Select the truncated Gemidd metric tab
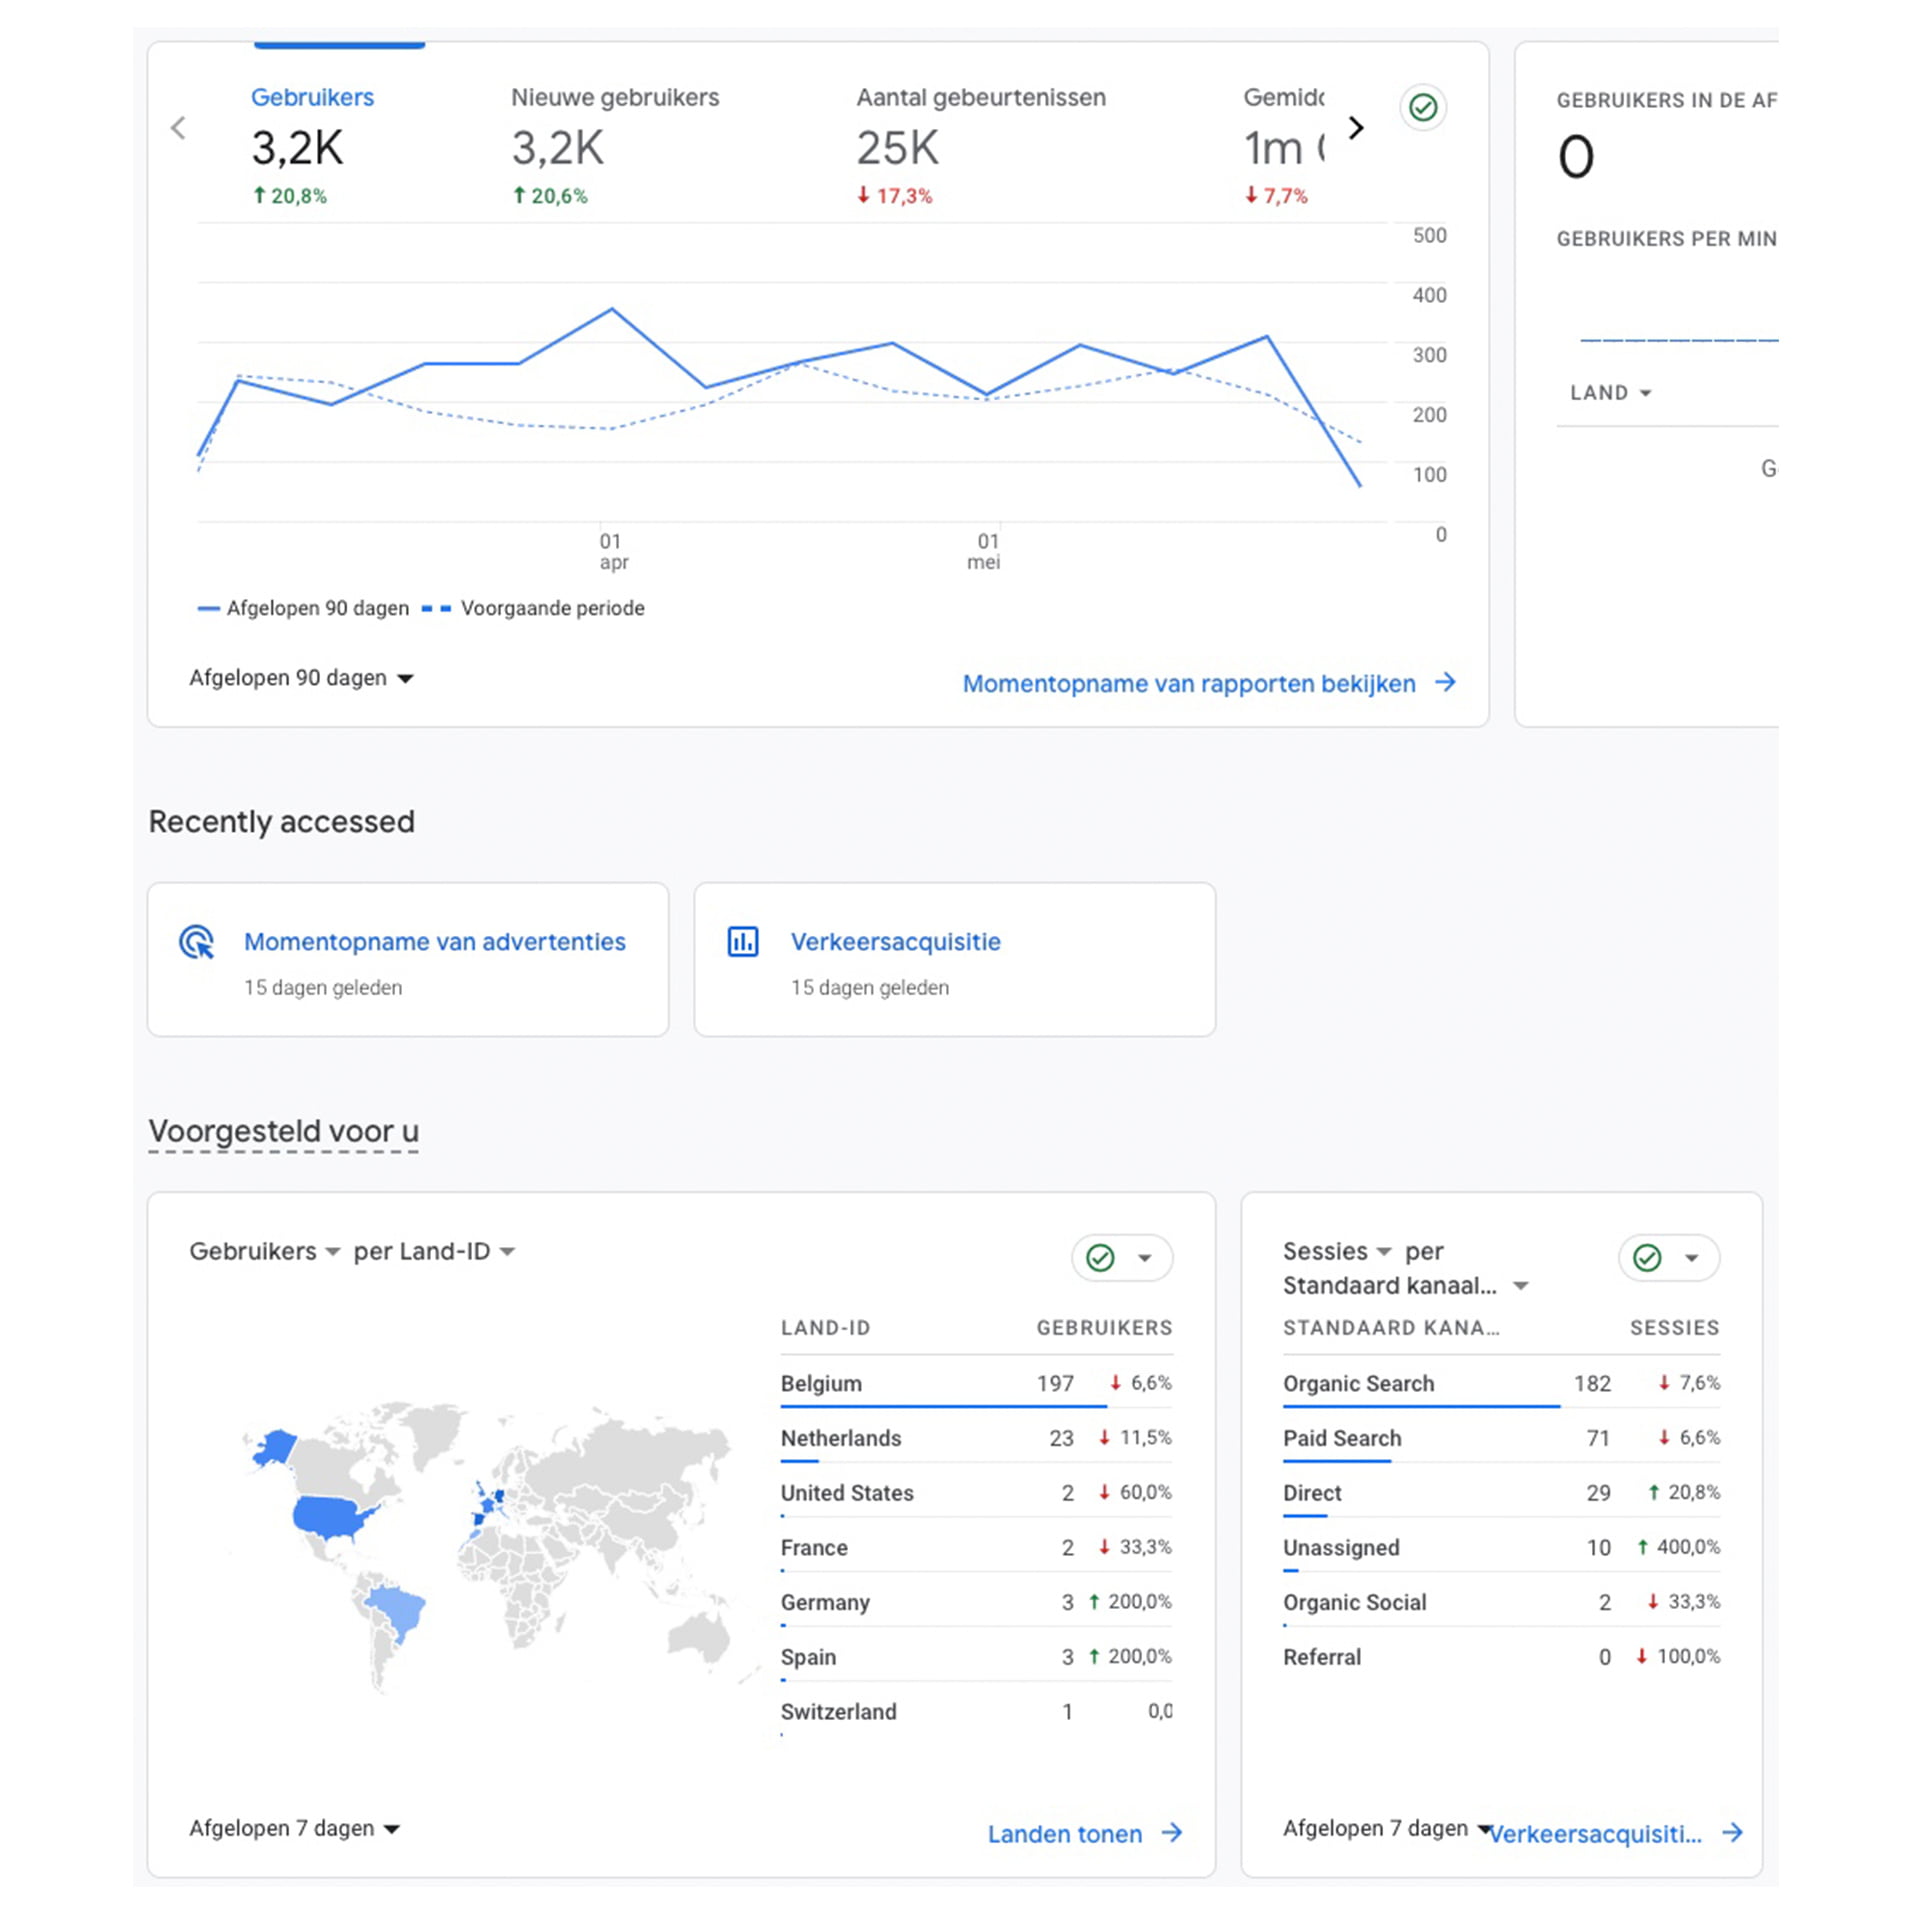 [x=1283, y=145]
